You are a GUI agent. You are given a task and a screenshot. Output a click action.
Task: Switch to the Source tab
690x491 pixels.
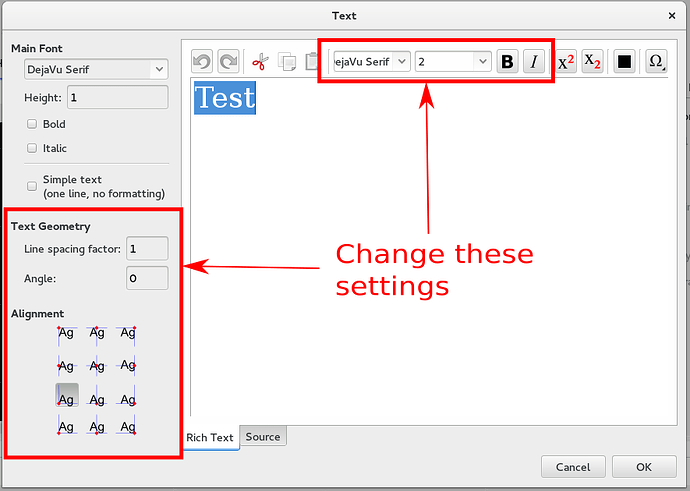263,437
